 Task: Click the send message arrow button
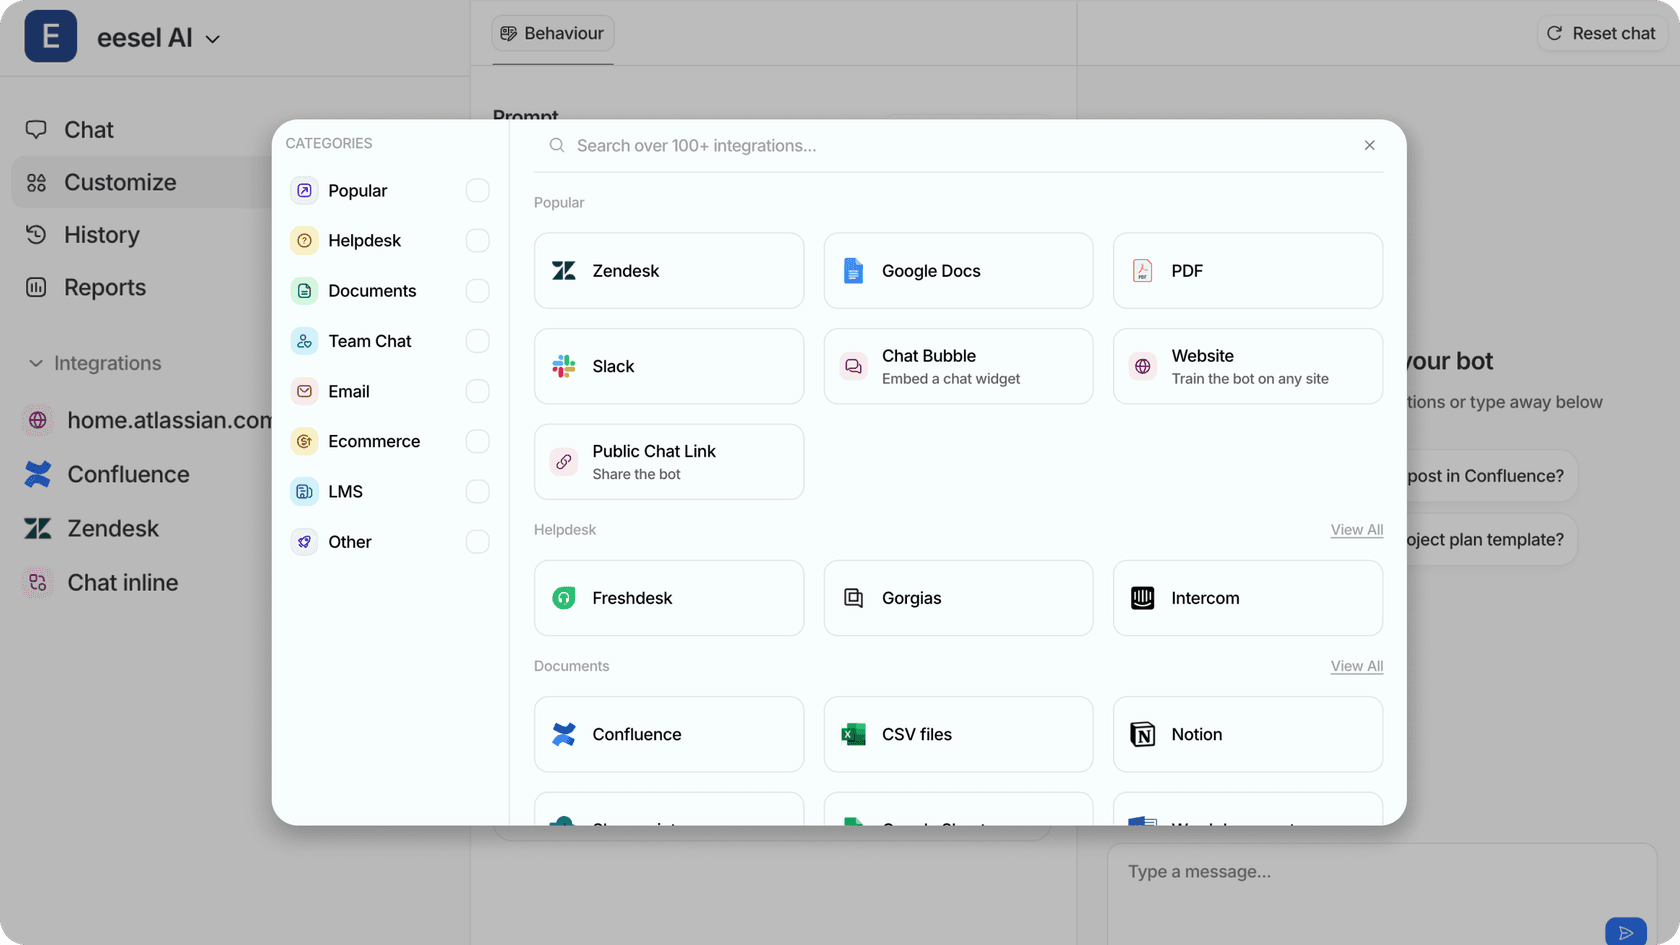pyautogui.click(x=1627, y=931)
